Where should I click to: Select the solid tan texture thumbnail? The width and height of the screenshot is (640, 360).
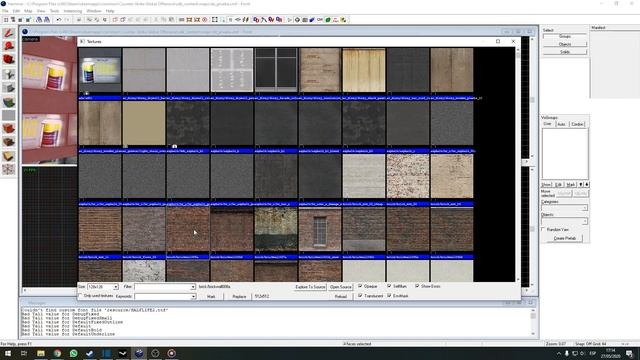(x=144, y=123)
